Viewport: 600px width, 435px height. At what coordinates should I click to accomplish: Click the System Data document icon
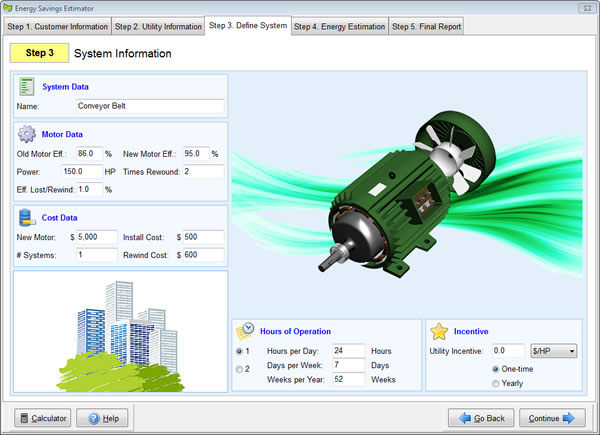click(27, 87)
